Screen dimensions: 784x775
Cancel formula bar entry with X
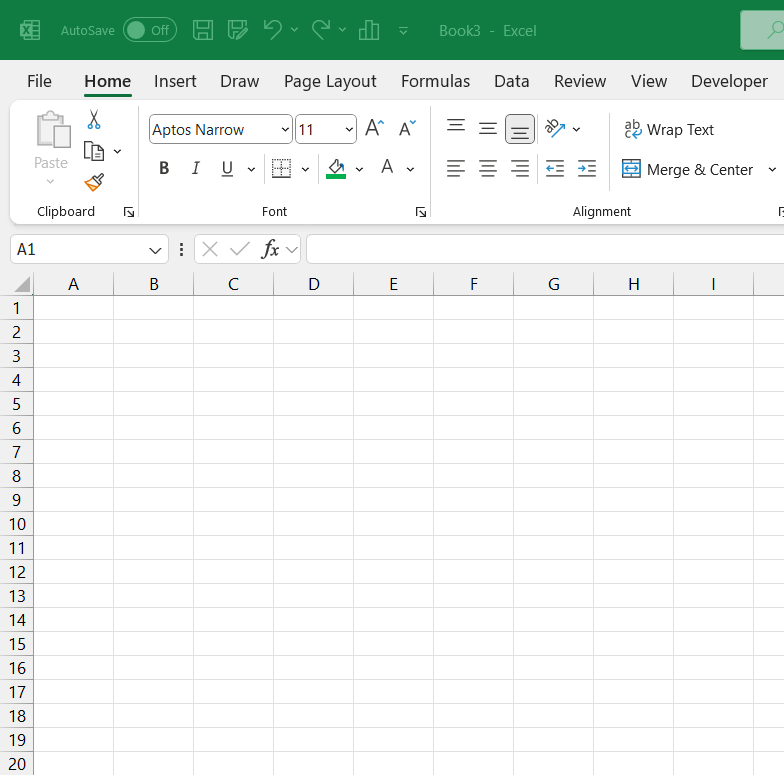(210, 249)
